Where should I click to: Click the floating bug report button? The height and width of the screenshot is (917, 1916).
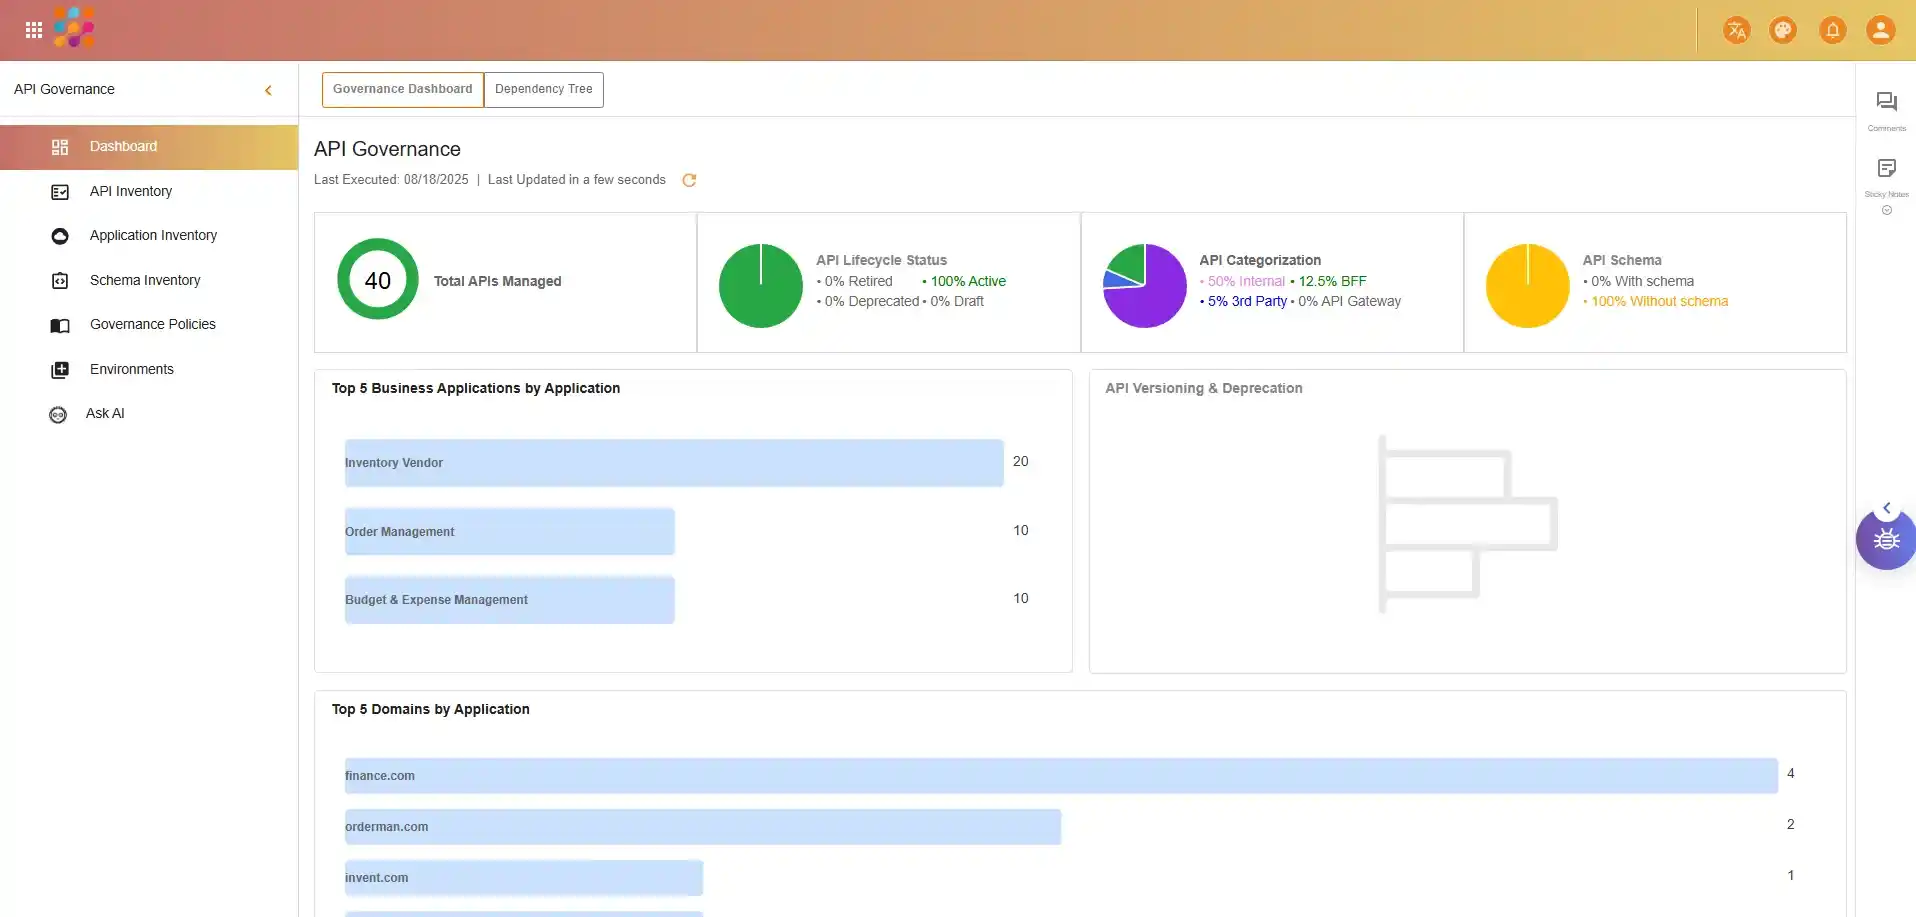[x=1886, y=540]
